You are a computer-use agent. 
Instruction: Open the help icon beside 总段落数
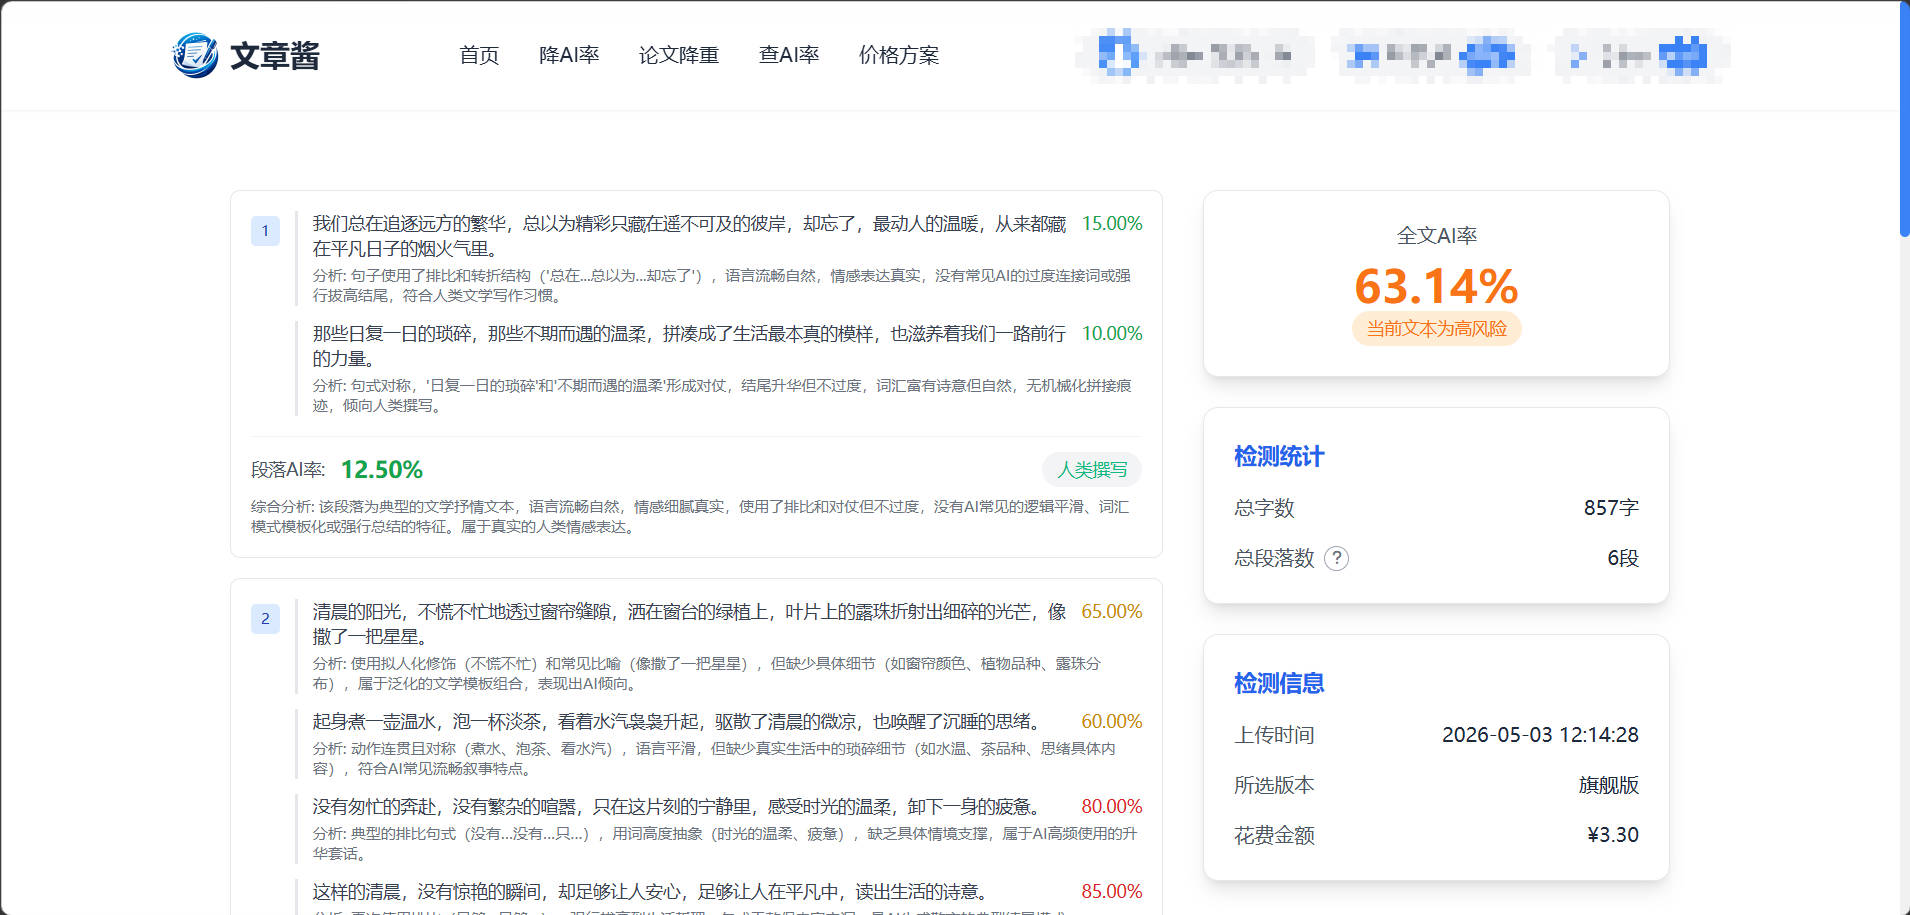click(1336, 558)
